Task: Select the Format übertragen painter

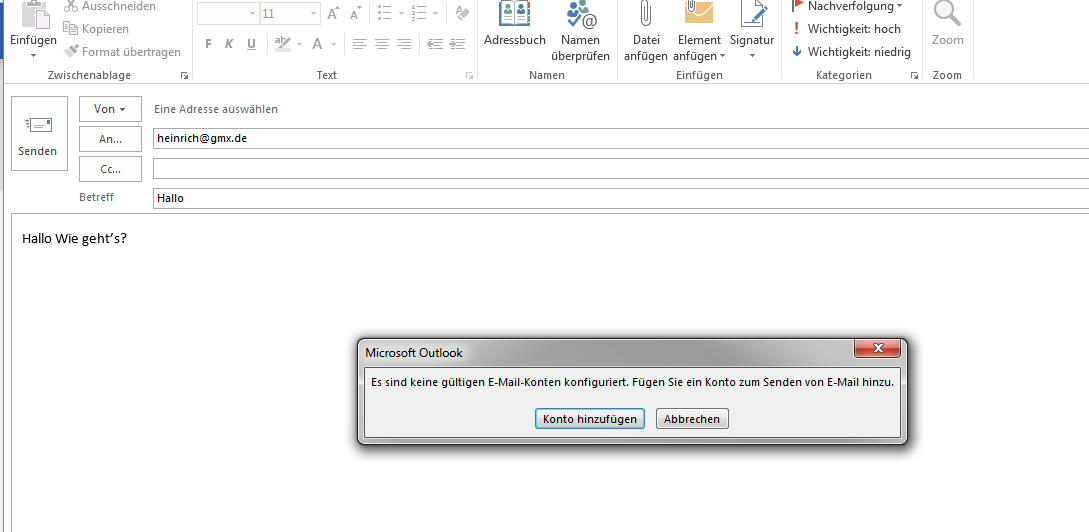Action: click(x=122, y=51)
